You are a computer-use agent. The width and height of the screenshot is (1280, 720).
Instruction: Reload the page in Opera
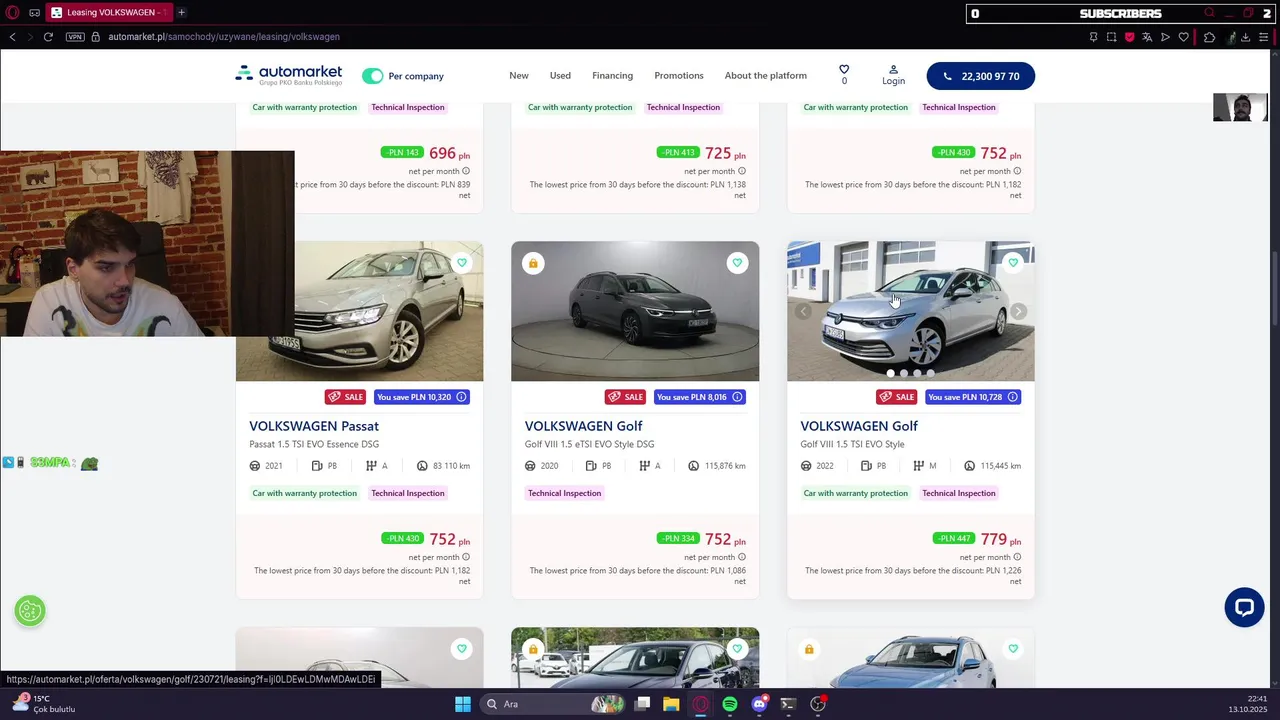48,37
